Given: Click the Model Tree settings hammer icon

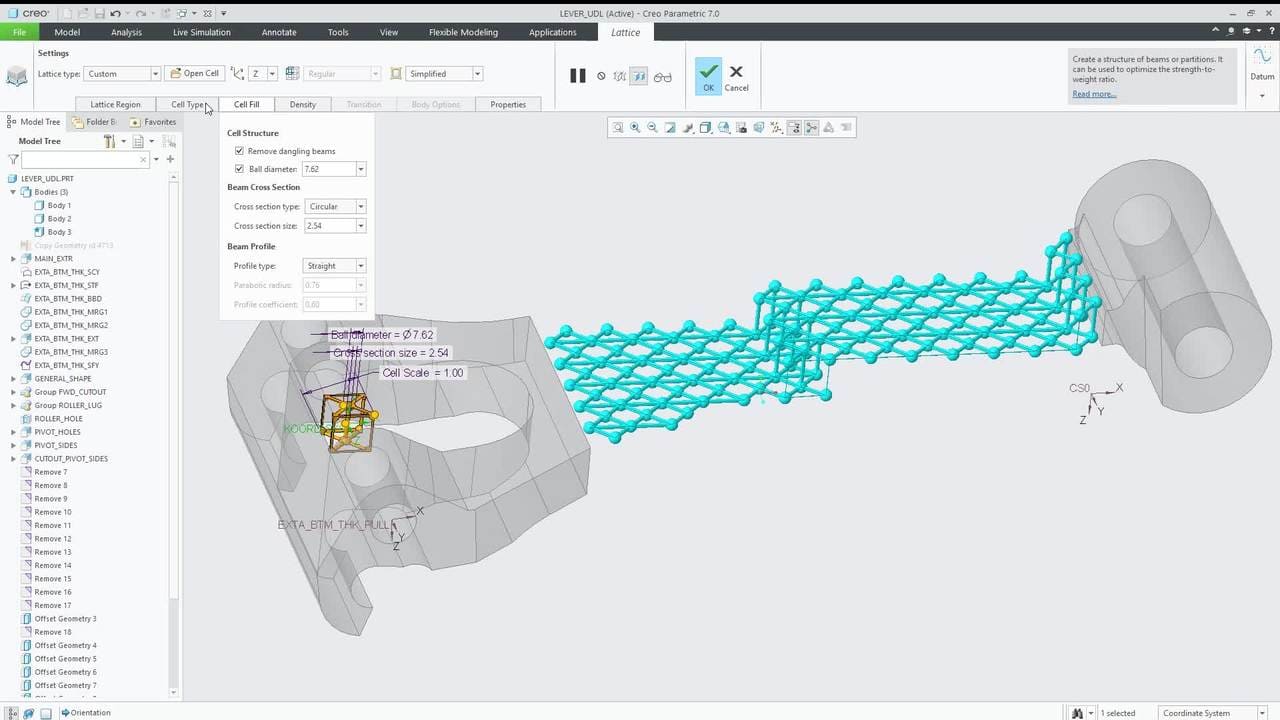Looking at the screenshot, I should point(111,142).
